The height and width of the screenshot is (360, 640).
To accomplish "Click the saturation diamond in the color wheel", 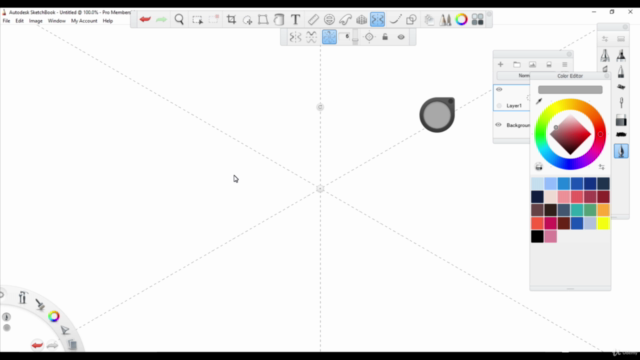I will point(571,134).
